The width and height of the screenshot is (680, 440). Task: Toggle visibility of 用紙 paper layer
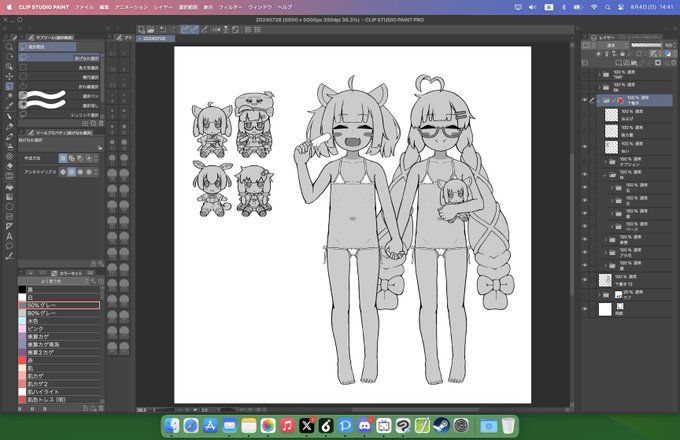point(585,309)
